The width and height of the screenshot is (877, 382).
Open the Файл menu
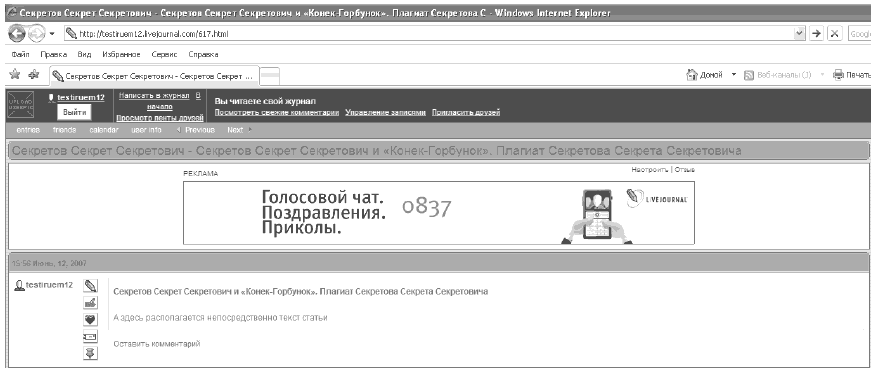(x=20, y=55)
